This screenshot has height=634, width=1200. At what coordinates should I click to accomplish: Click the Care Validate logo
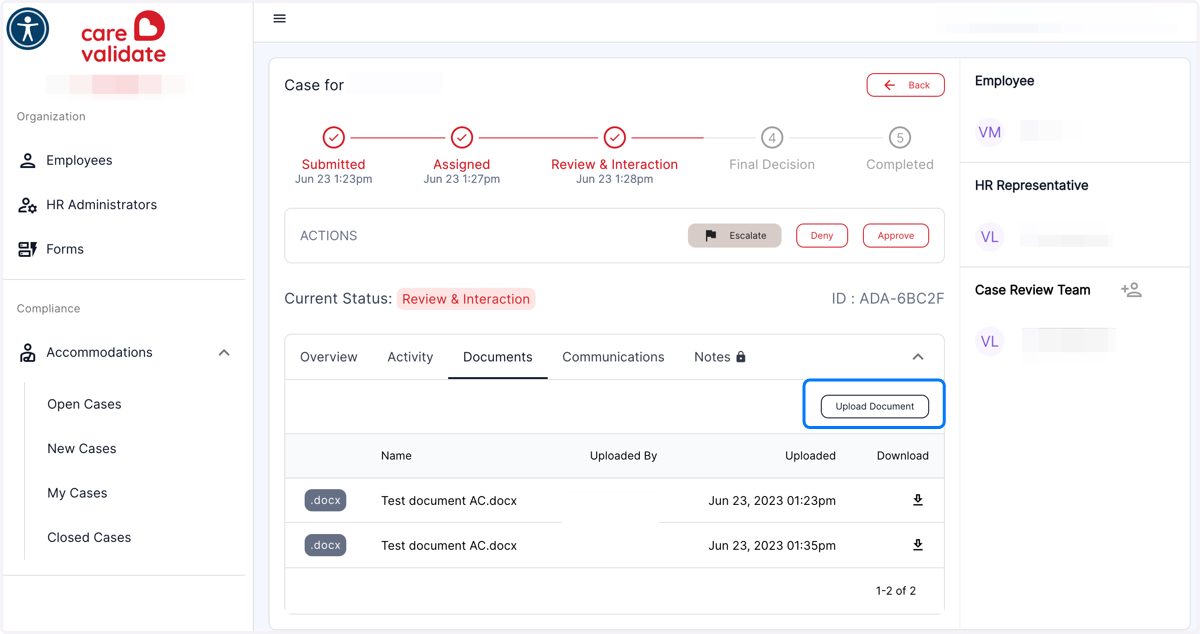(123, 39)
